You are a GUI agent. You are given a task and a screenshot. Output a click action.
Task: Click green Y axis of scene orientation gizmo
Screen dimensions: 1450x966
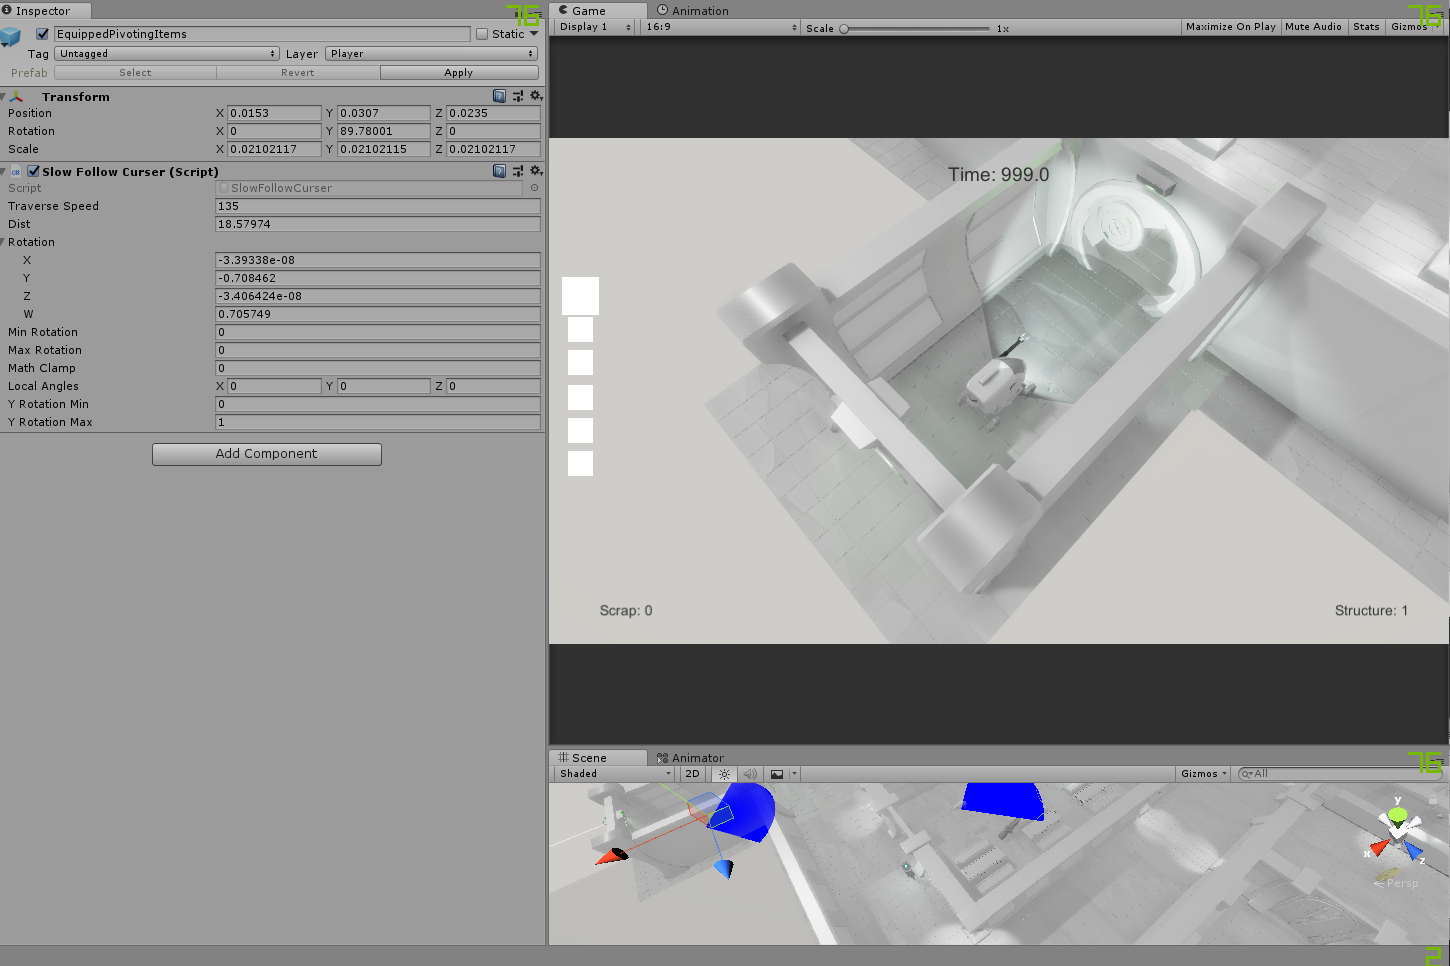pyautogui.click(x=1398, y=815)
